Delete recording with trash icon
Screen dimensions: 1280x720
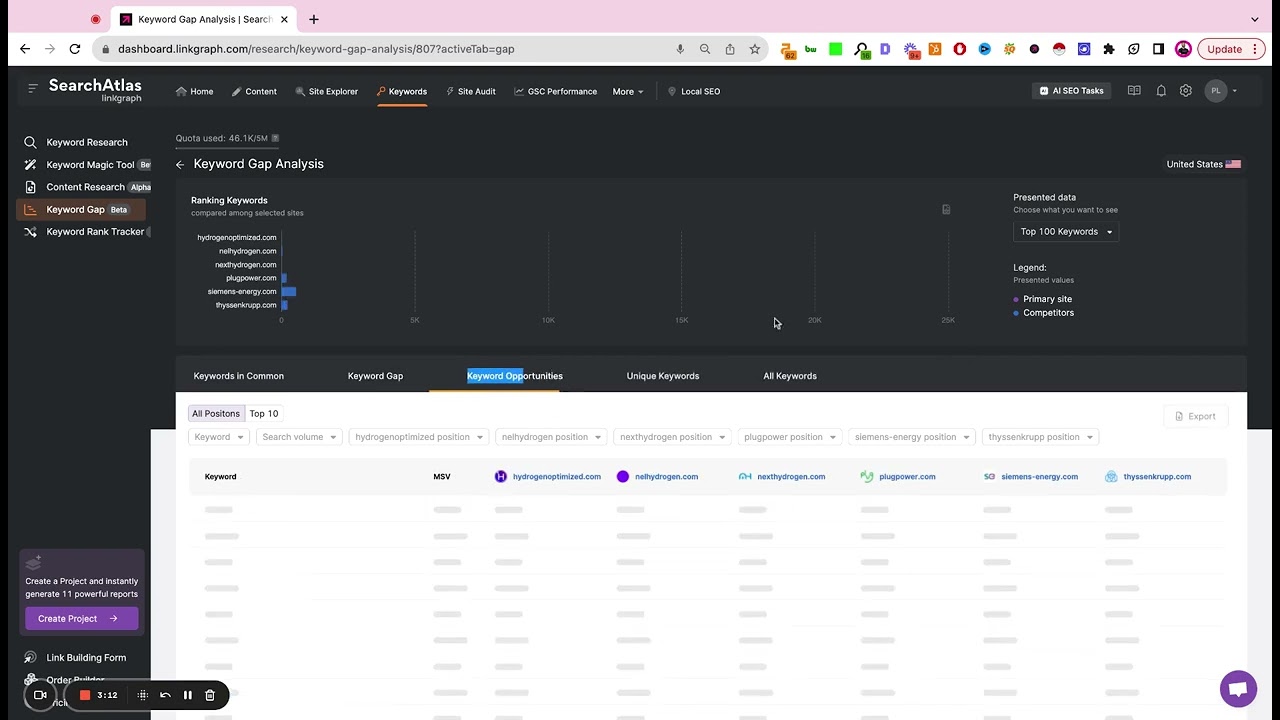210,695
